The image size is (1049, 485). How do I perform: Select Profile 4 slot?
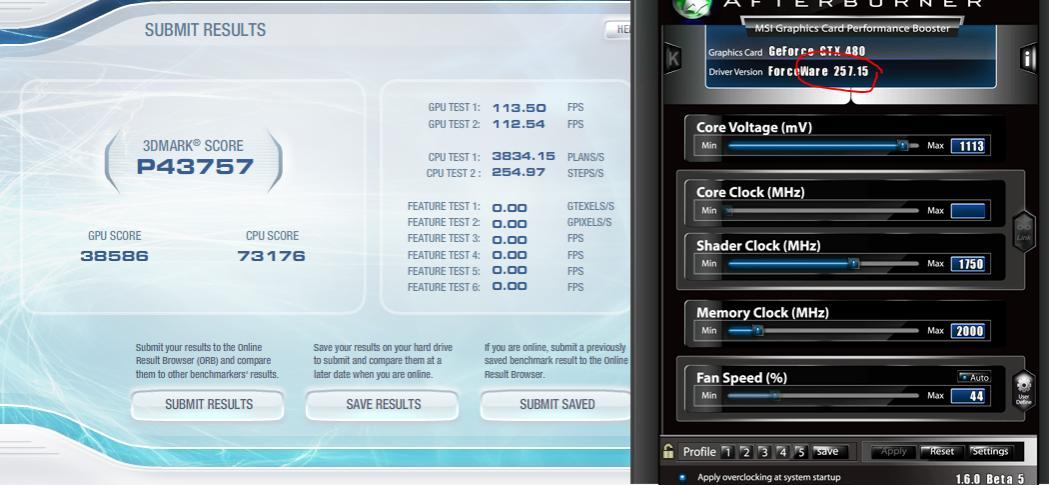coord(782,452)
